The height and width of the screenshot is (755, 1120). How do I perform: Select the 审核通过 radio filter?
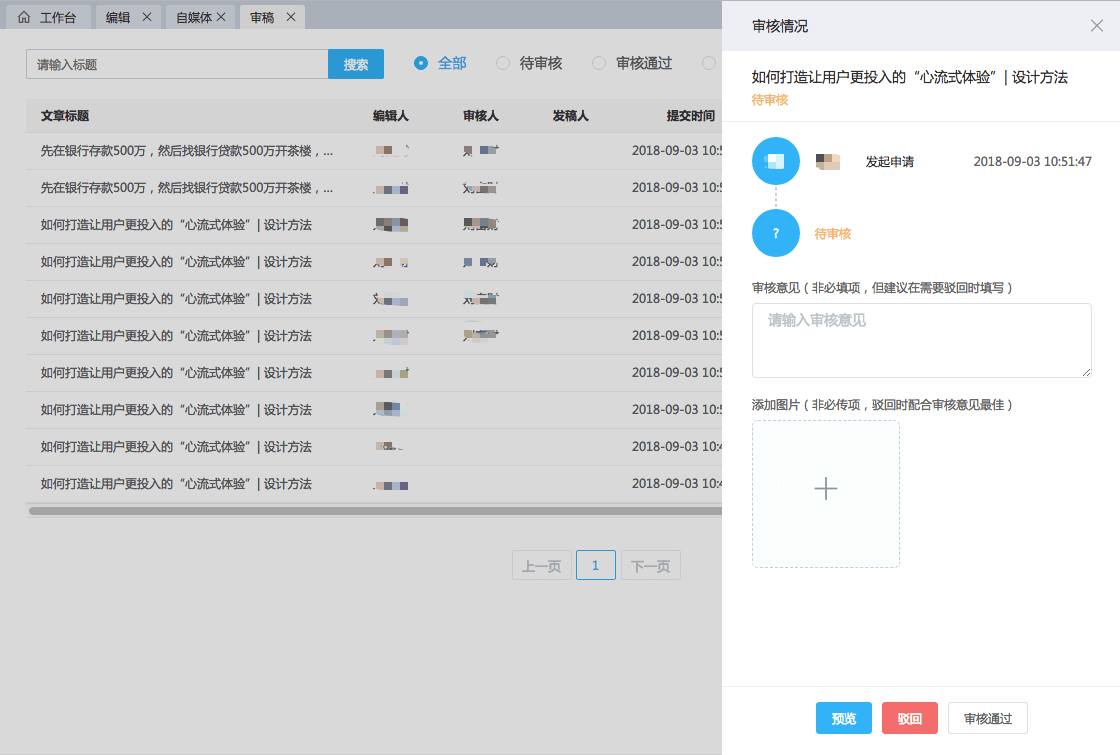[599, 63]
